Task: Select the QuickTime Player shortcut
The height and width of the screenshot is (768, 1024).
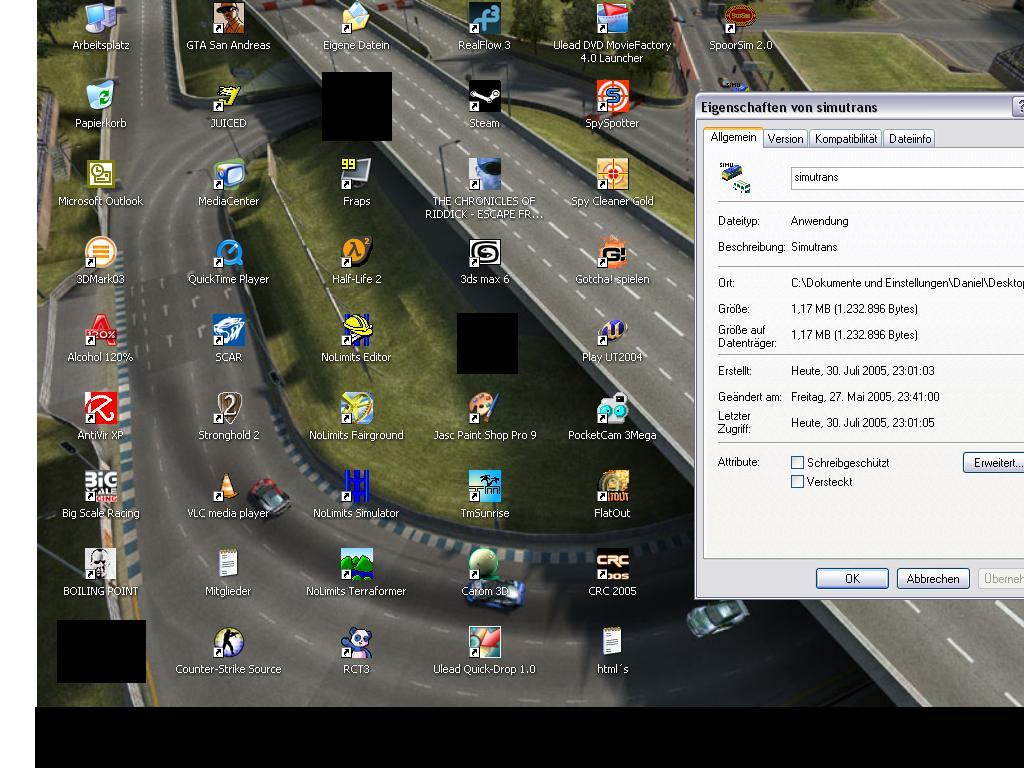Action: pos(228,253)
